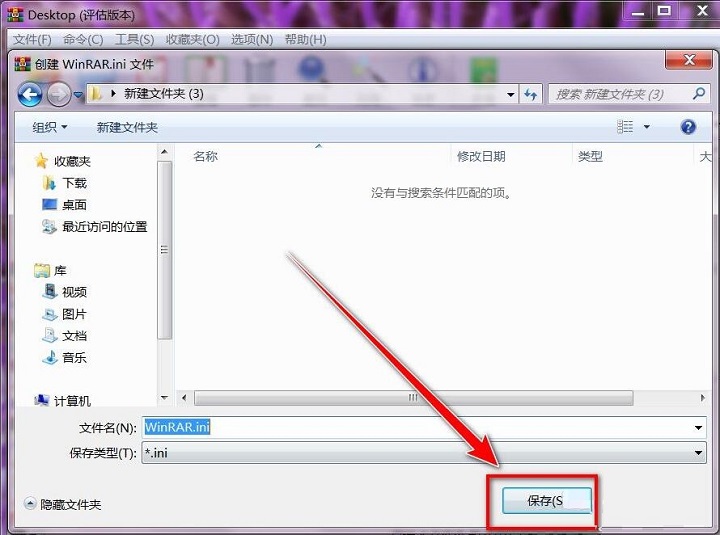Open recent locations dropdown beside navigation arrows
Image resolution: width=720 pixels, height=535 pixels.
(79, 95)
